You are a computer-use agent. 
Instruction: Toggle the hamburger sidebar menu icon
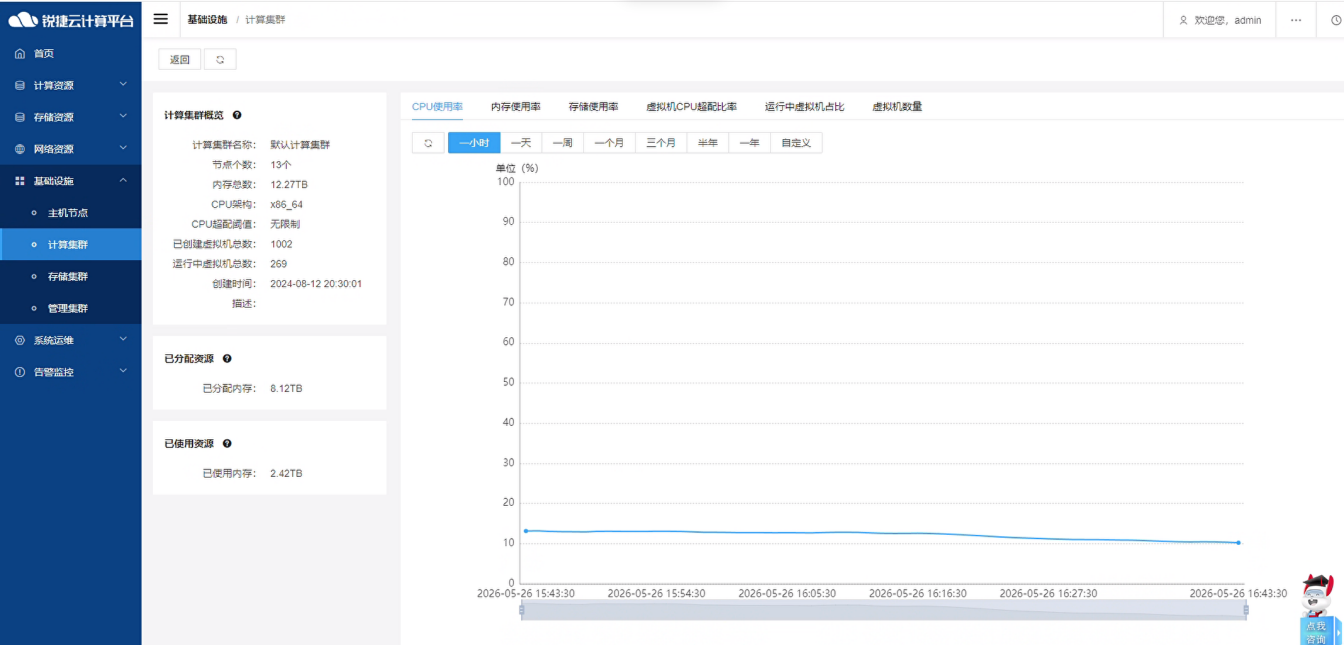[160, 19]
